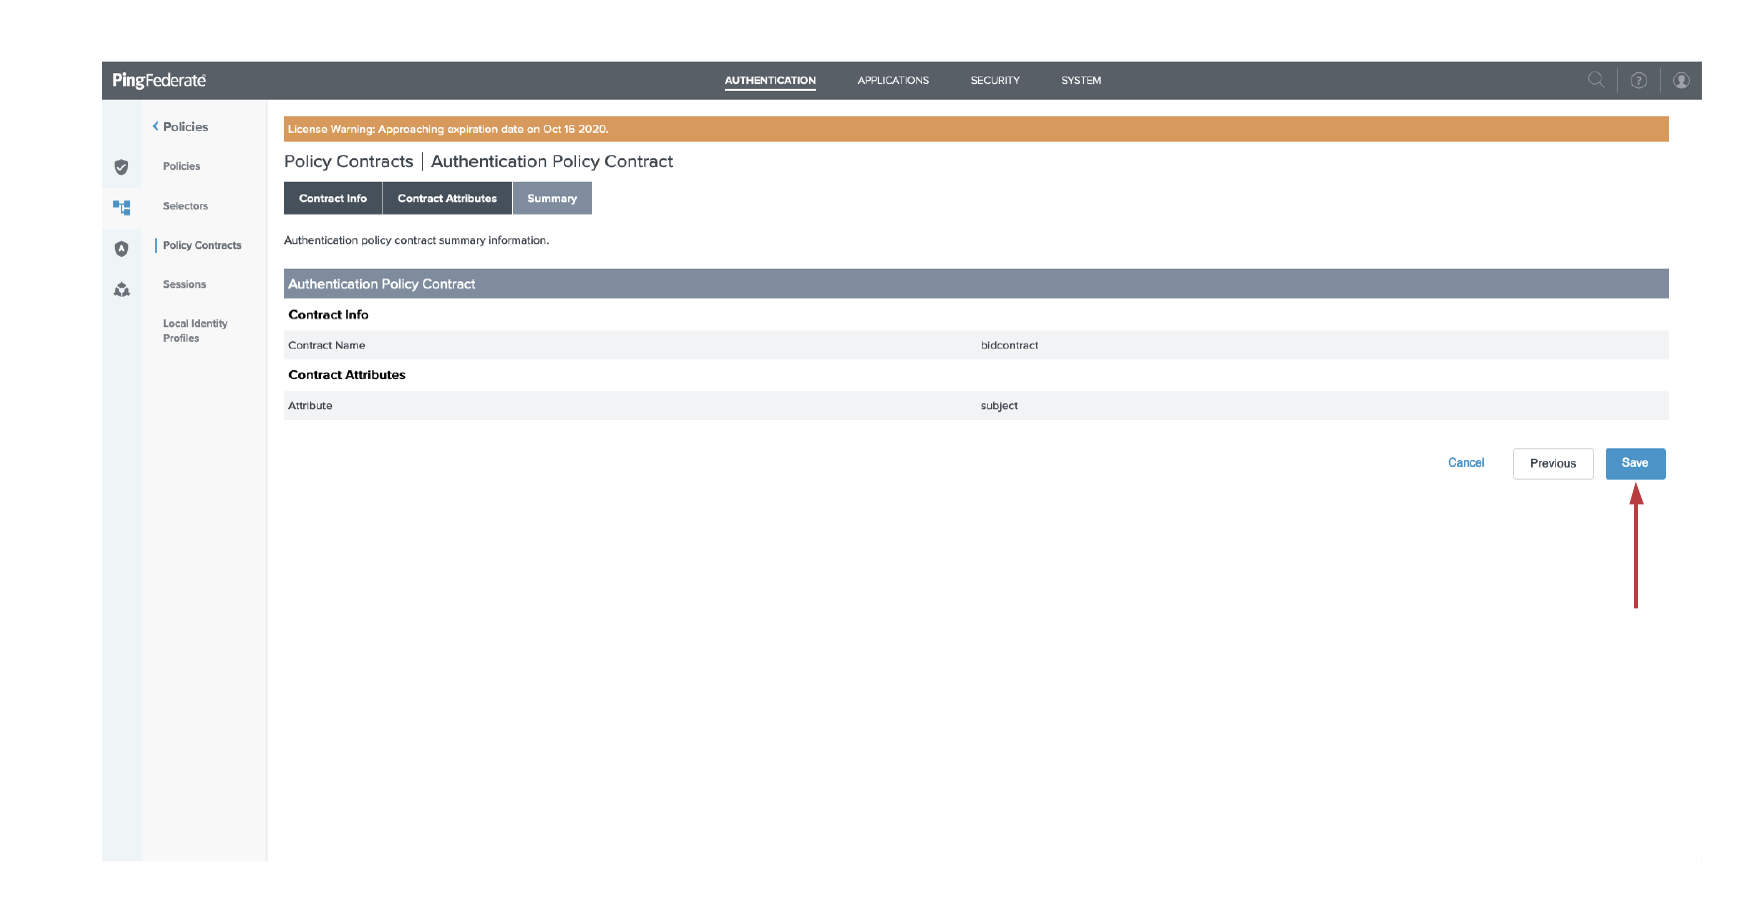Open search with the magnifier icon

click(1596, 80)
